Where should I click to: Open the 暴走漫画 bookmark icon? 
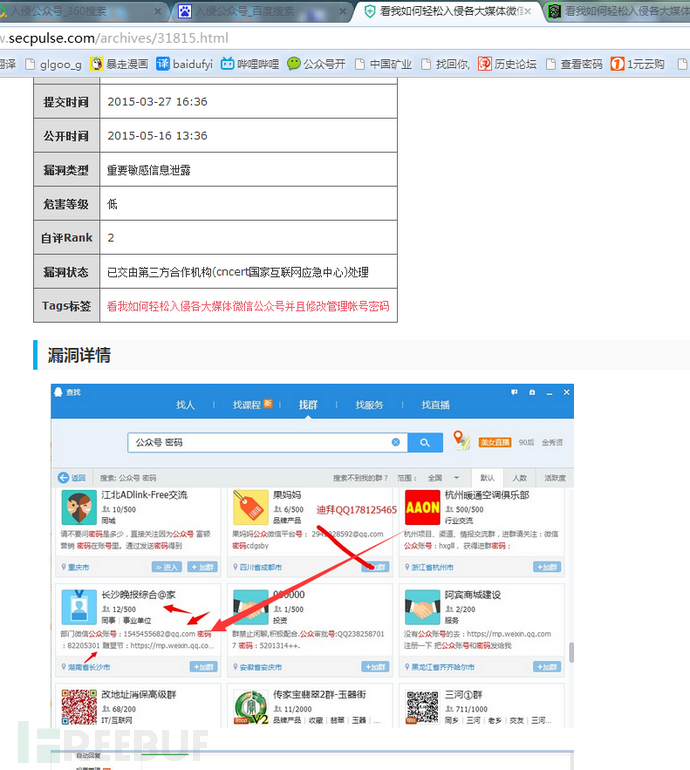pos(96,64)
